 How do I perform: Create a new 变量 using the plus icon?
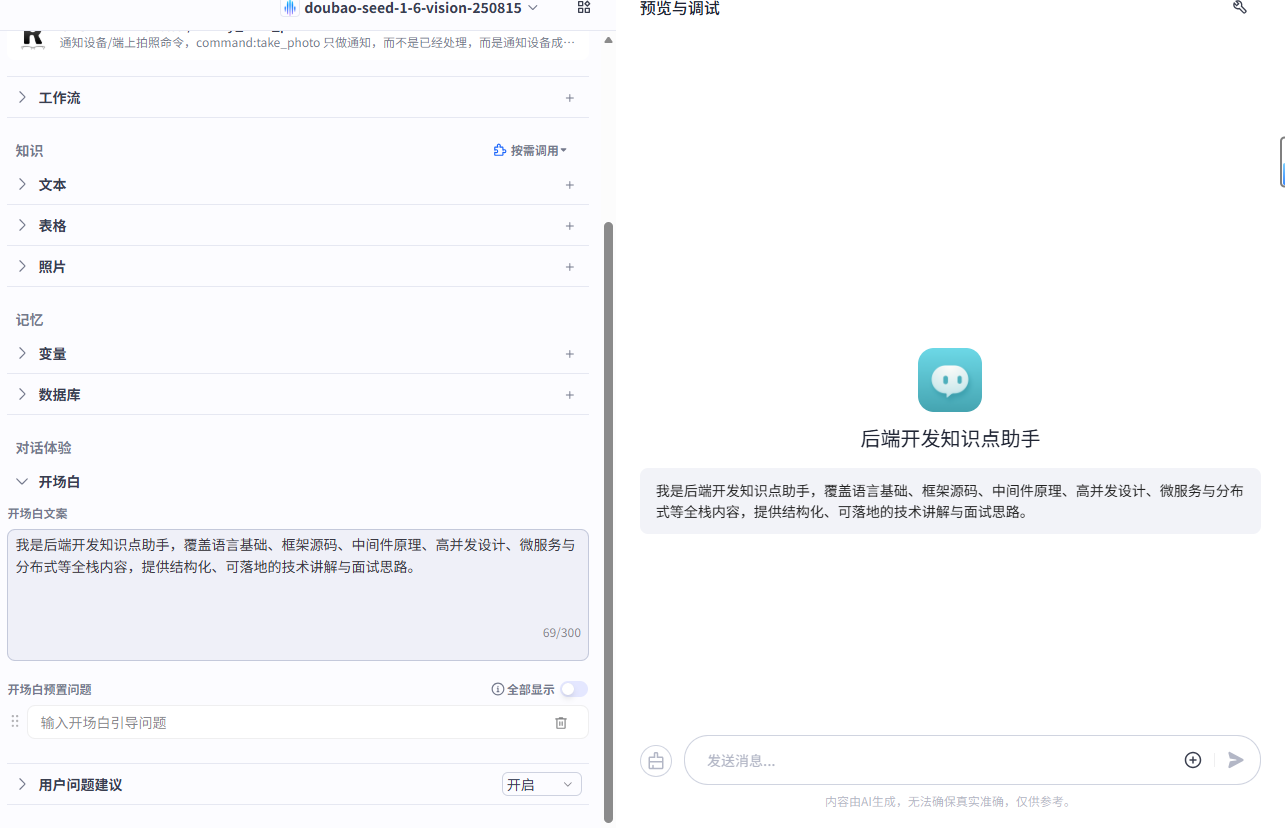570,353
